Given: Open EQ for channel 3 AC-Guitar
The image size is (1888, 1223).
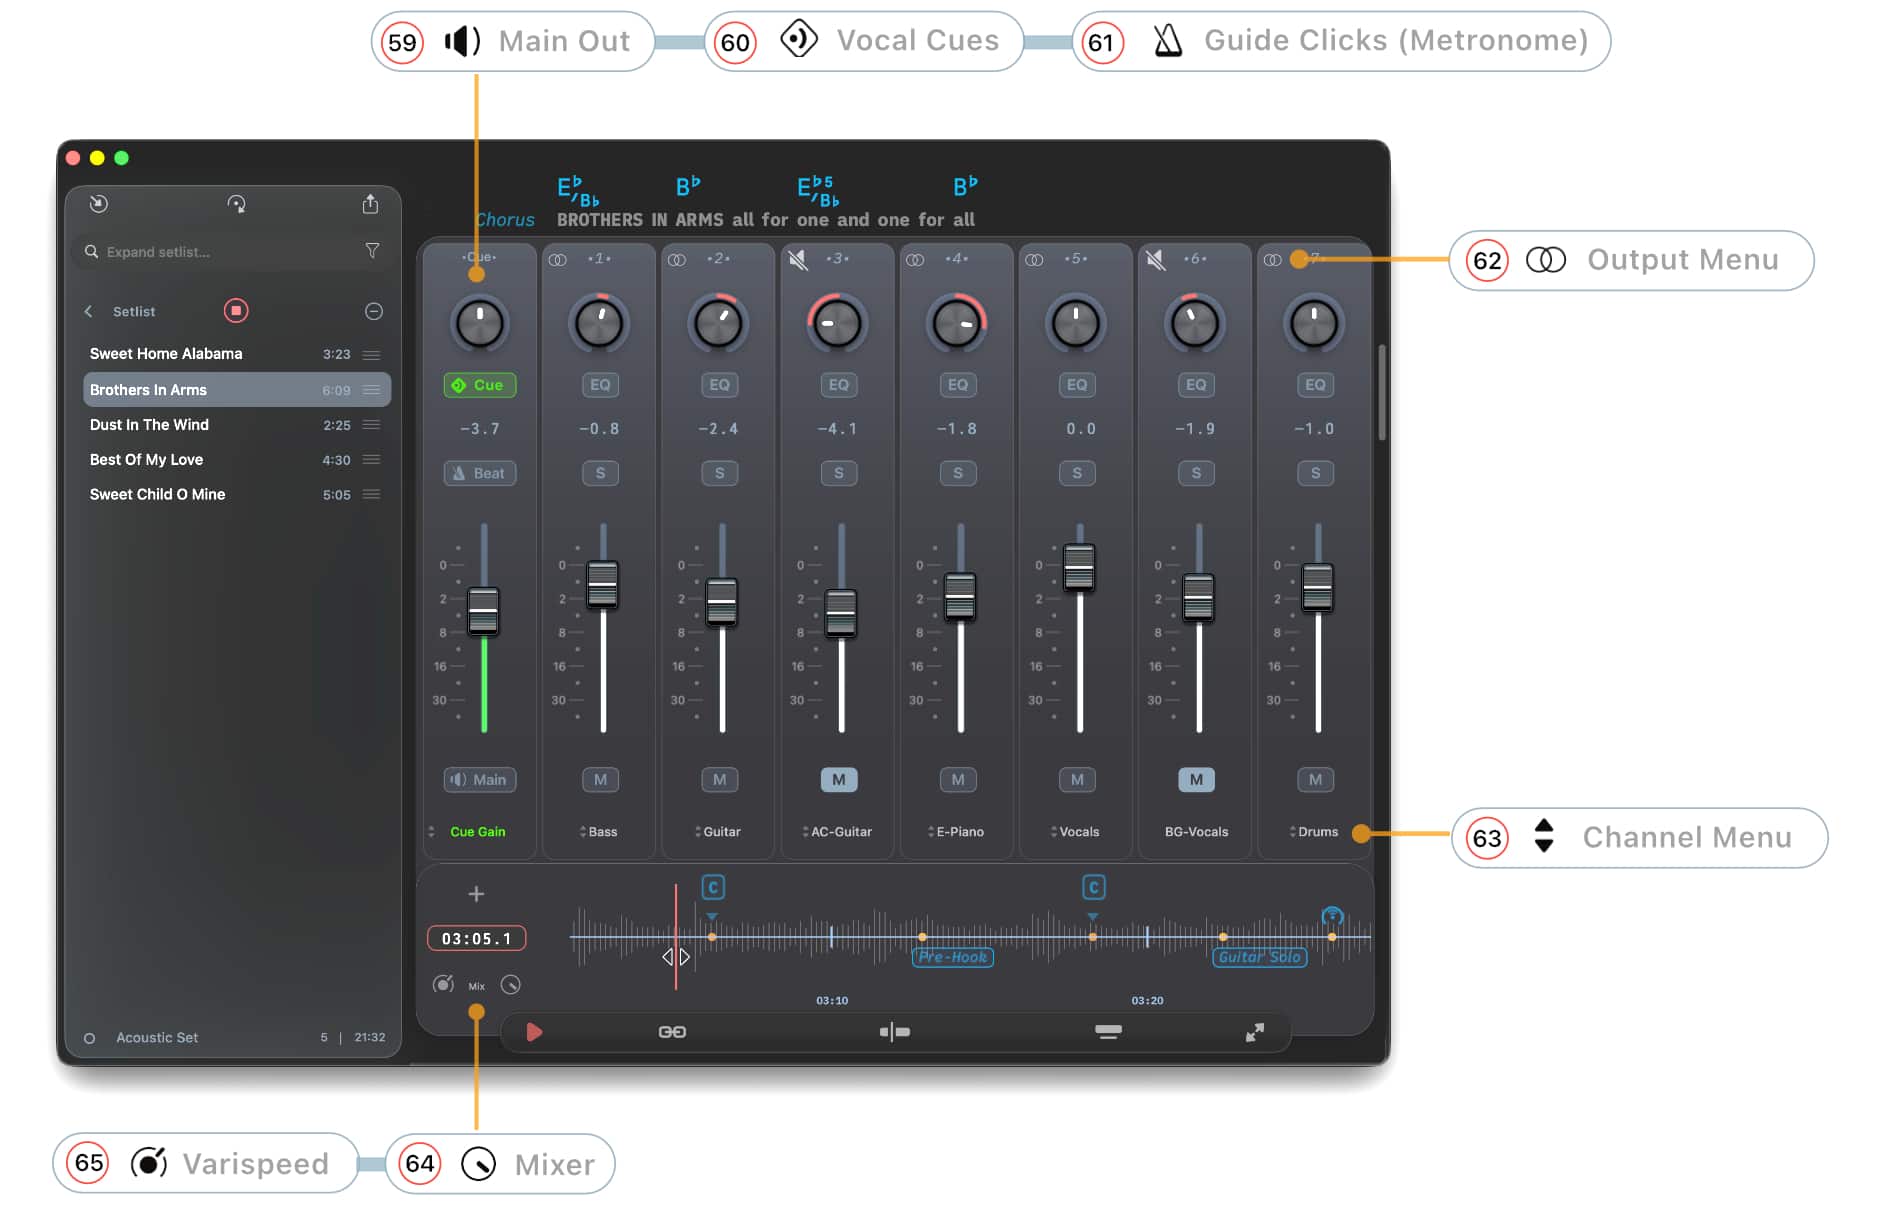Looking at the screenshot, I should tap(839, 385).
